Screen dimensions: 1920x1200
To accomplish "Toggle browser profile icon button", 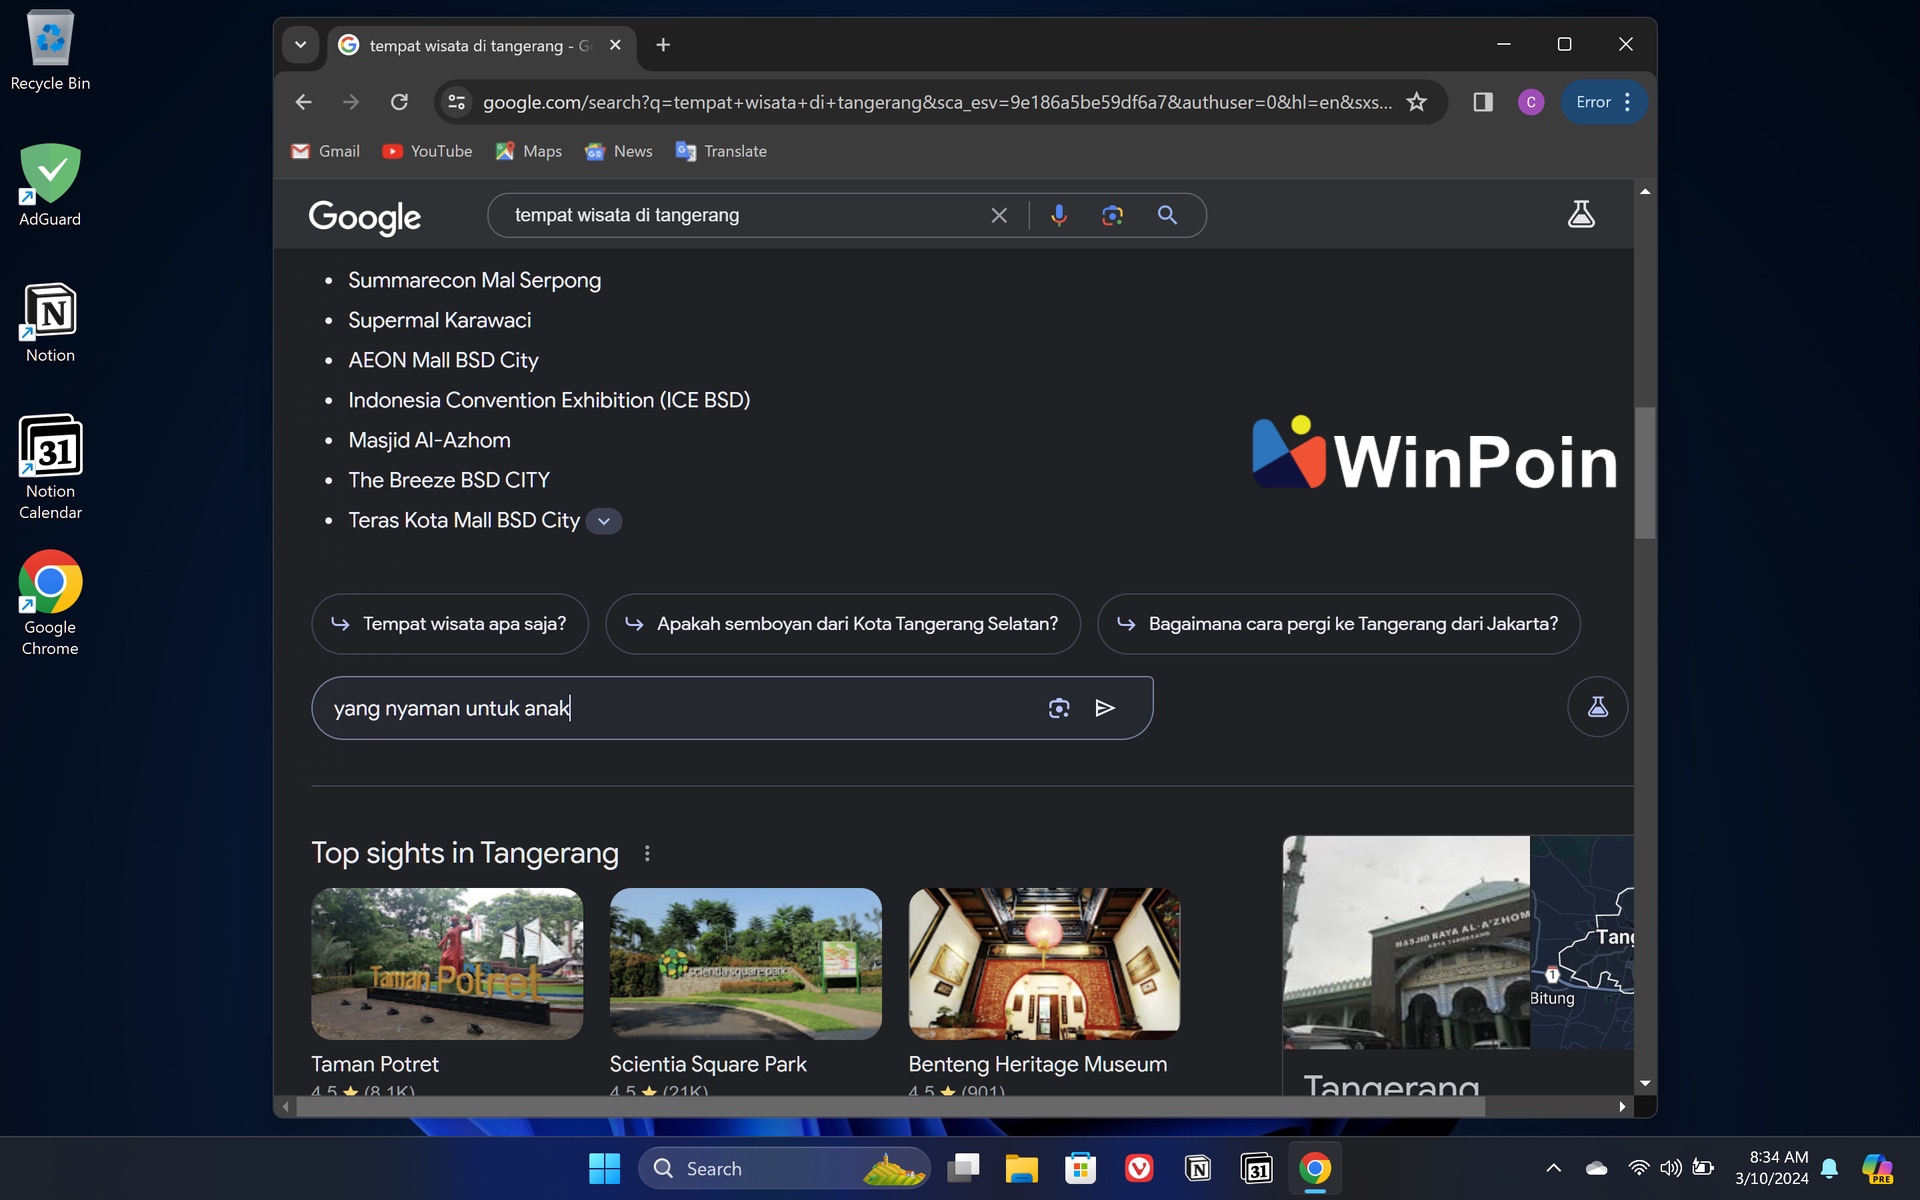I will tap(1530, 101).
